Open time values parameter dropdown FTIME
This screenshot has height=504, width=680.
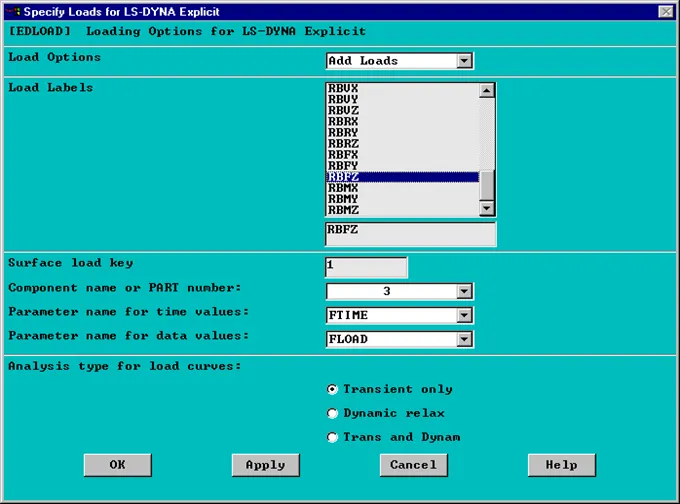464,315
